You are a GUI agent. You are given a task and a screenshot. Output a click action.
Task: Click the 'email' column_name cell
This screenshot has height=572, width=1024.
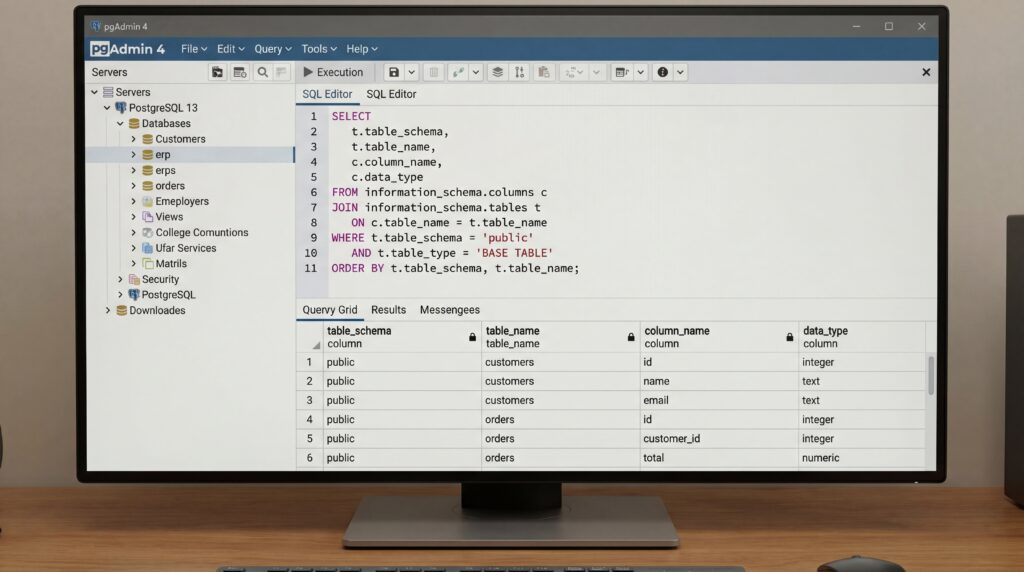719,400
